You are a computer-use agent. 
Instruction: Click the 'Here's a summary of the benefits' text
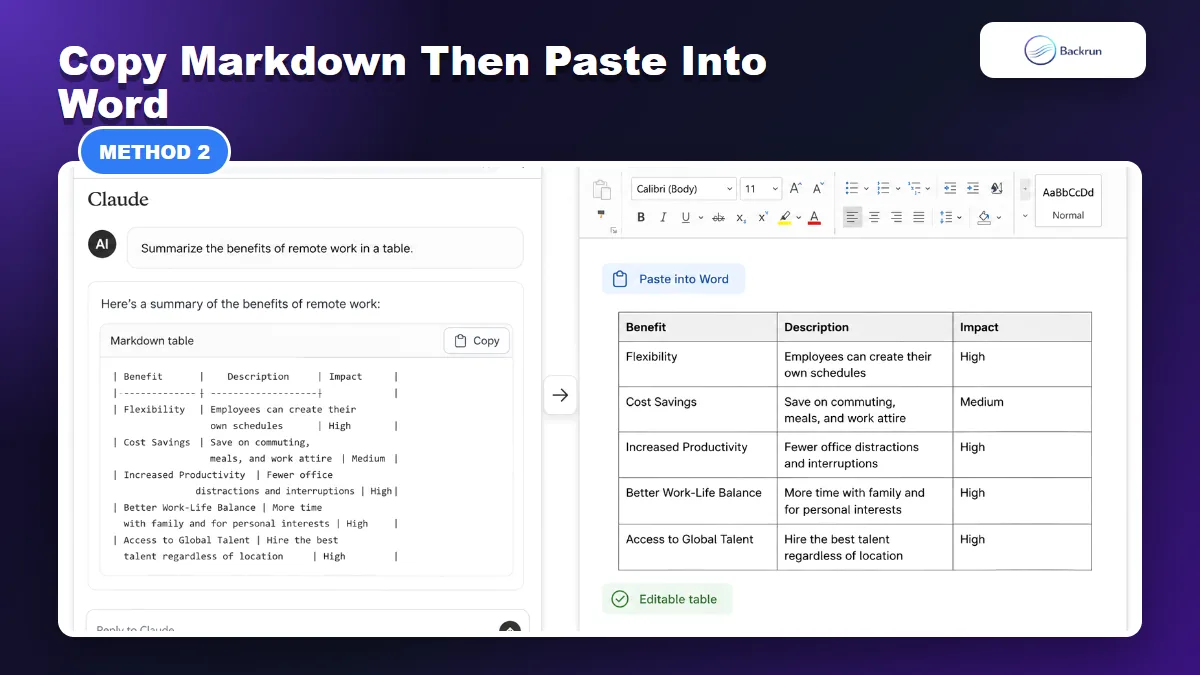point(241,304)
